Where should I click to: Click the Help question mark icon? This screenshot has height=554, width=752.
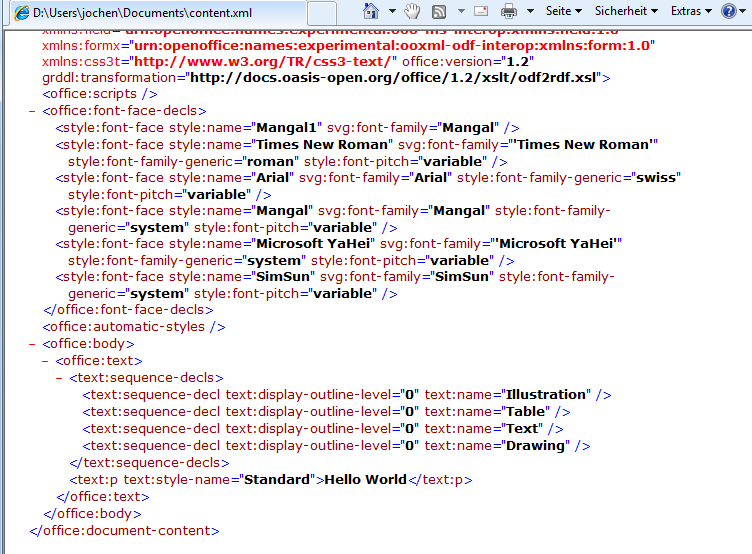pyautogui.click(x=728, y=12)
